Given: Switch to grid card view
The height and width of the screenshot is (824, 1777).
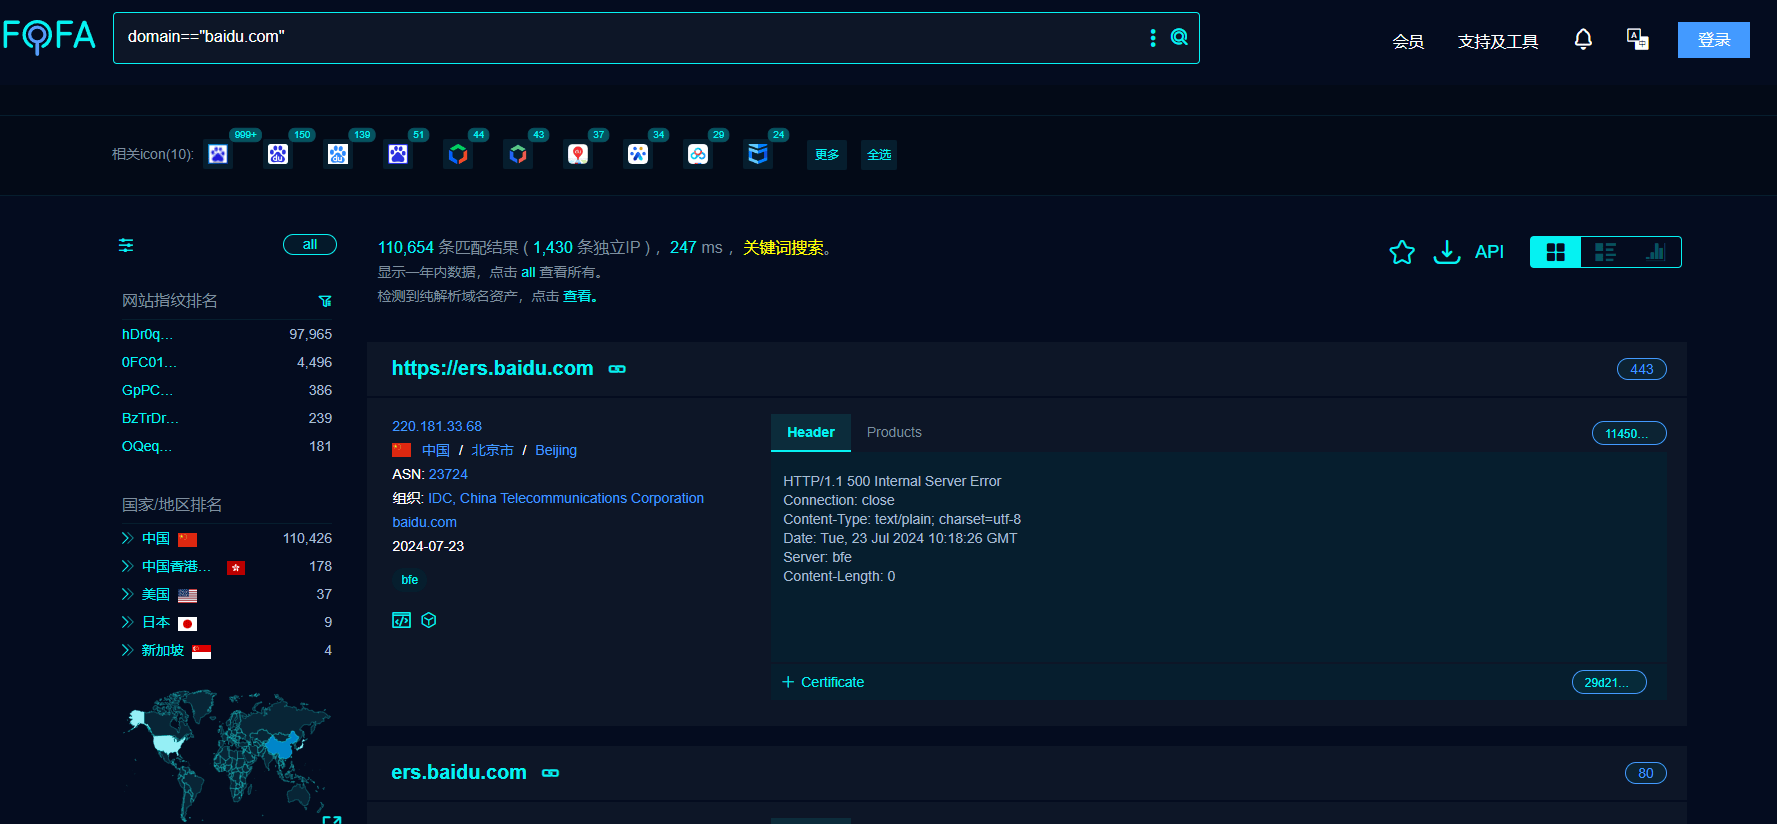Looking at the screenshot, I should click(1556, 252).
